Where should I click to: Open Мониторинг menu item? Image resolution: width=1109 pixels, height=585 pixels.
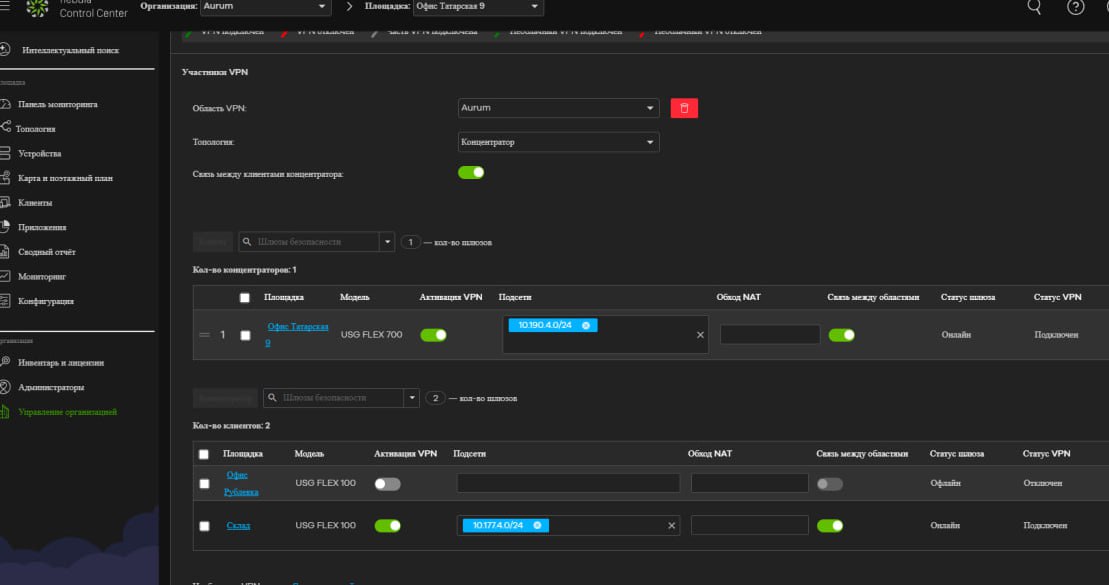pos(41,277)
